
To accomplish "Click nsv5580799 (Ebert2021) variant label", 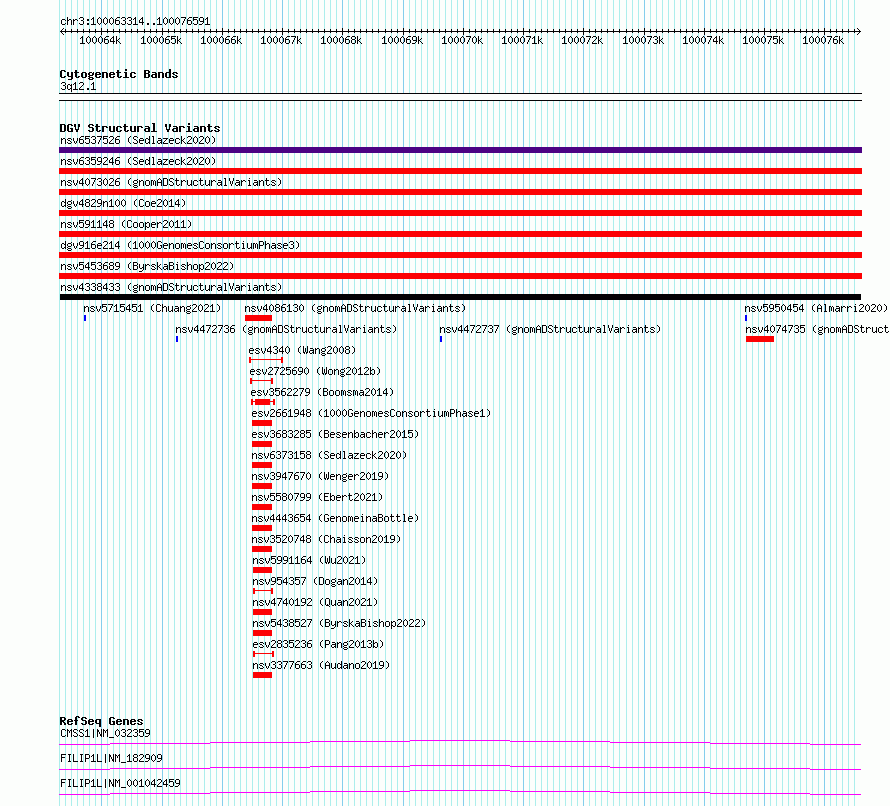I will click(317, 497).
